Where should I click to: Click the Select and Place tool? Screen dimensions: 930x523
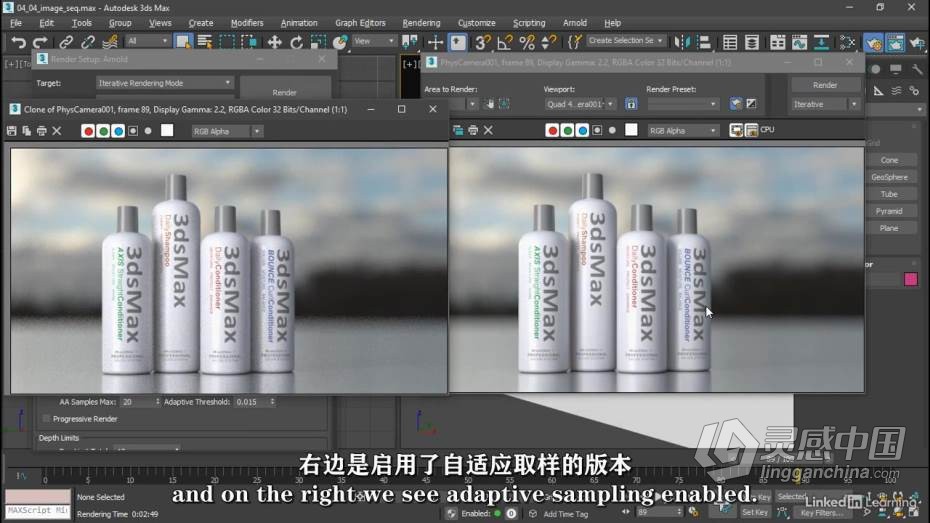tap(340, 42)
